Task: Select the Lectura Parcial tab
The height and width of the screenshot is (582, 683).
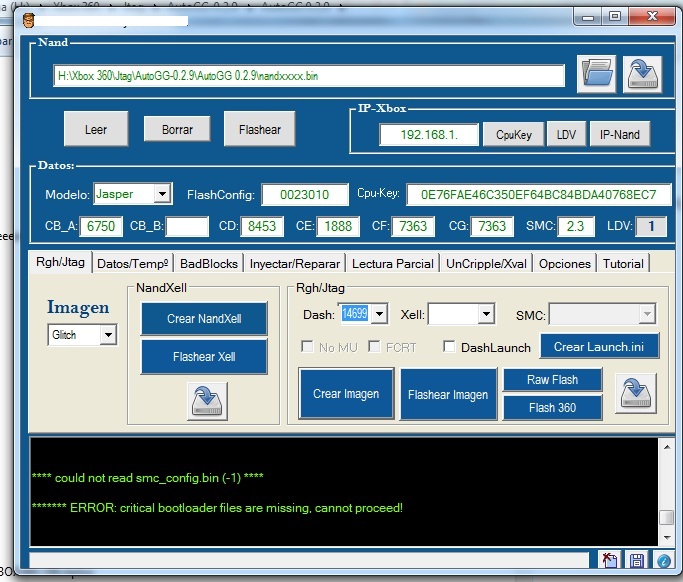Action: pyautogui.click(x=392, y=264)
